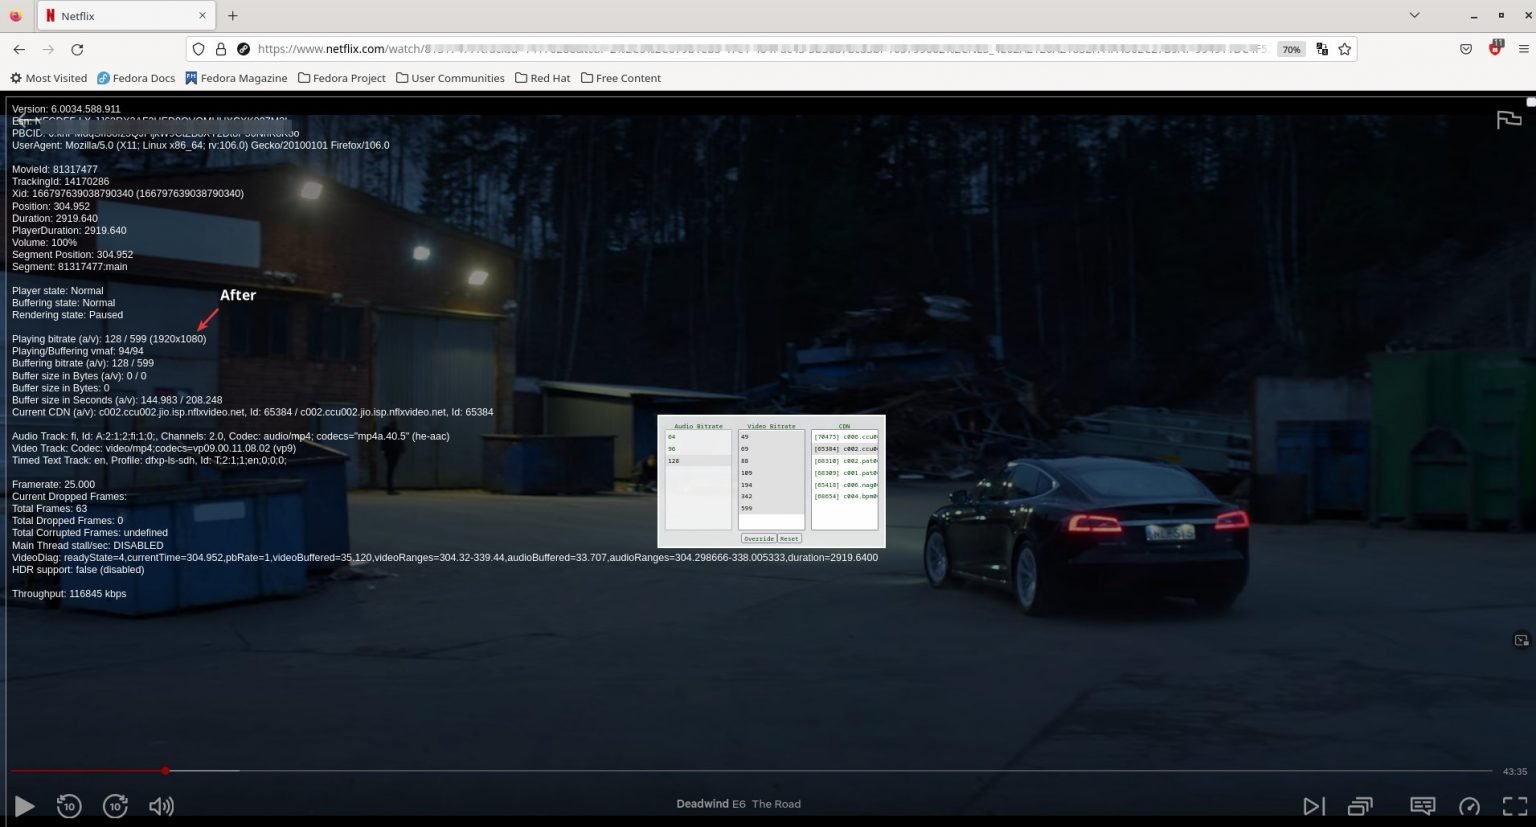Image resolution: width=1536 pixels, height=827 pixels.
Task: Click the flag report icon in top right
Action: pos(1509,118)
